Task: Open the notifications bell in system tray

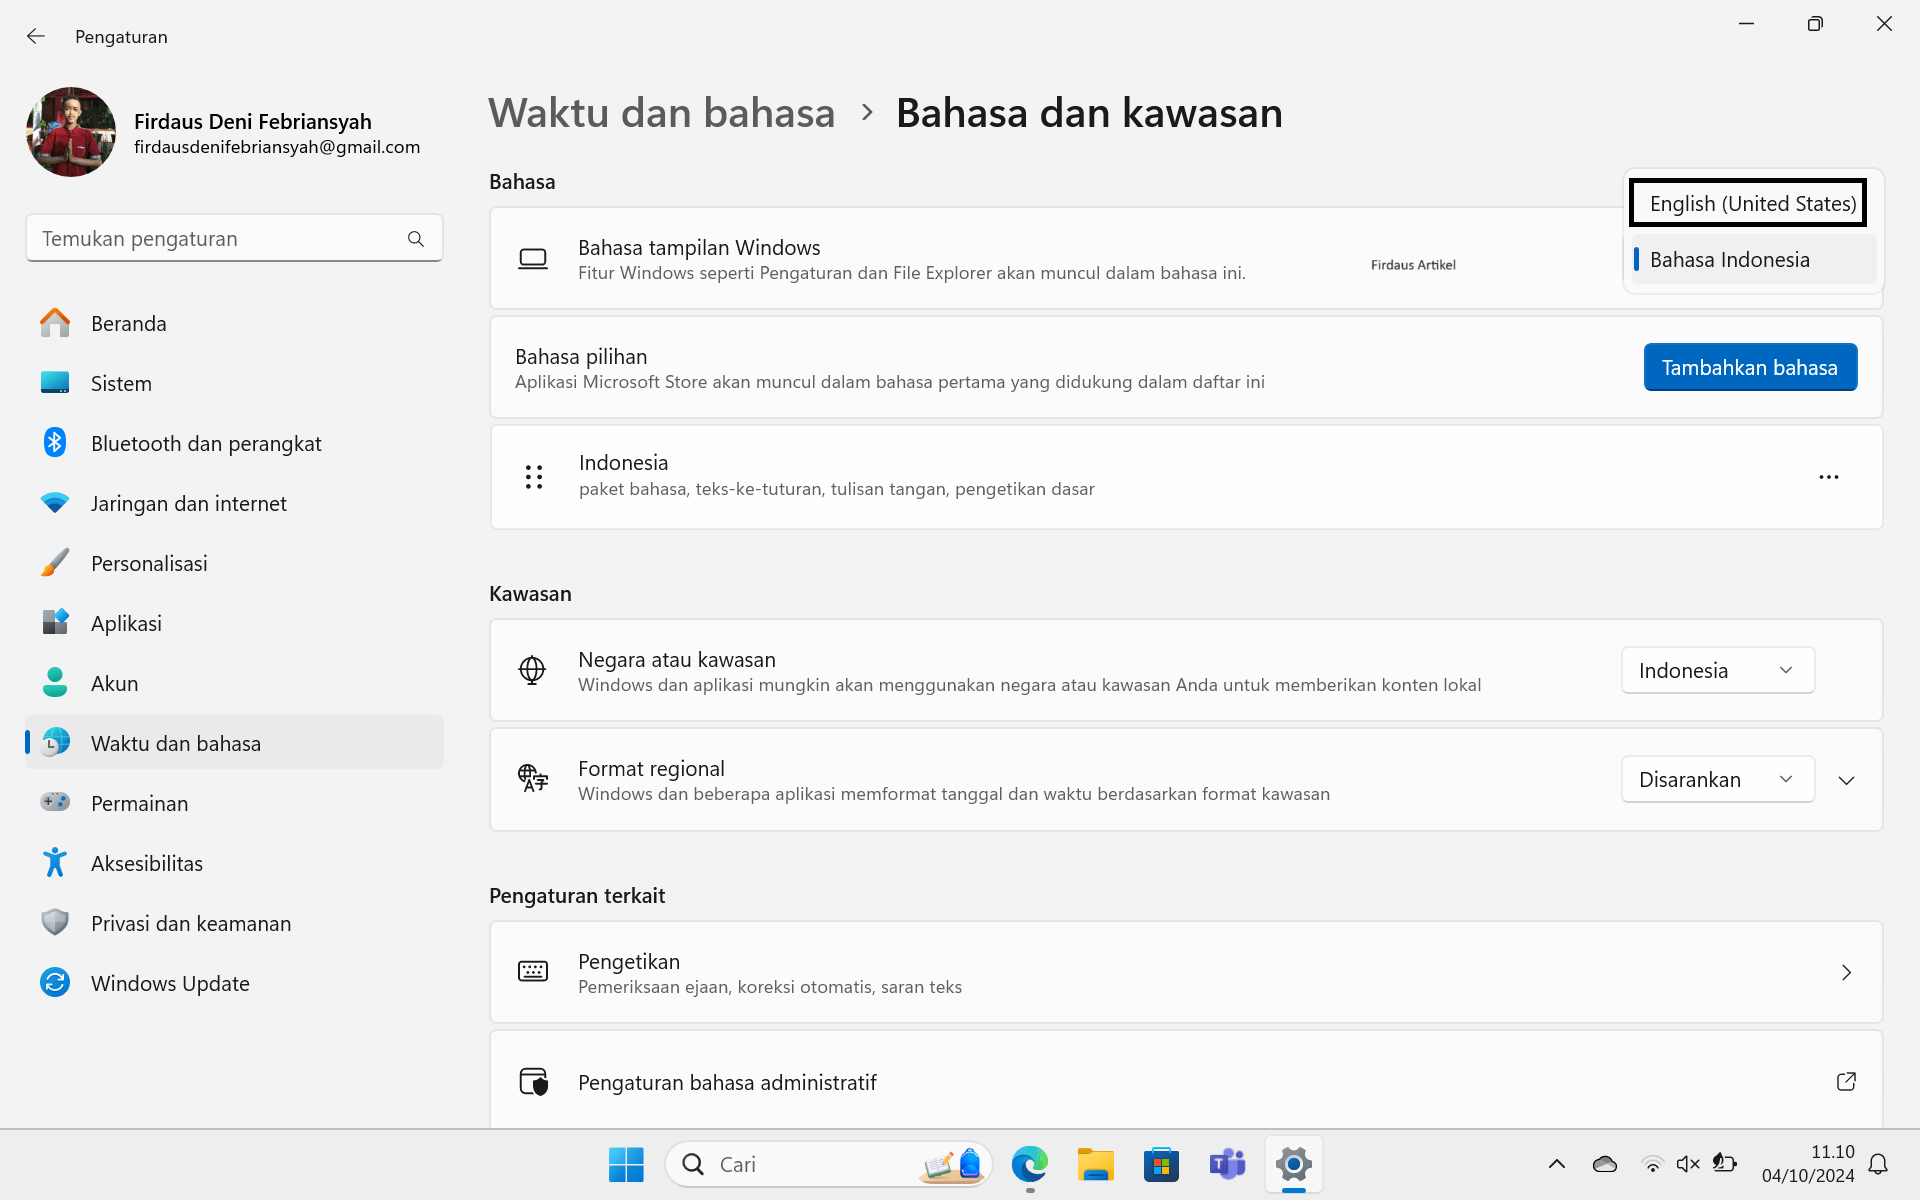Action: [1878, 1164]
